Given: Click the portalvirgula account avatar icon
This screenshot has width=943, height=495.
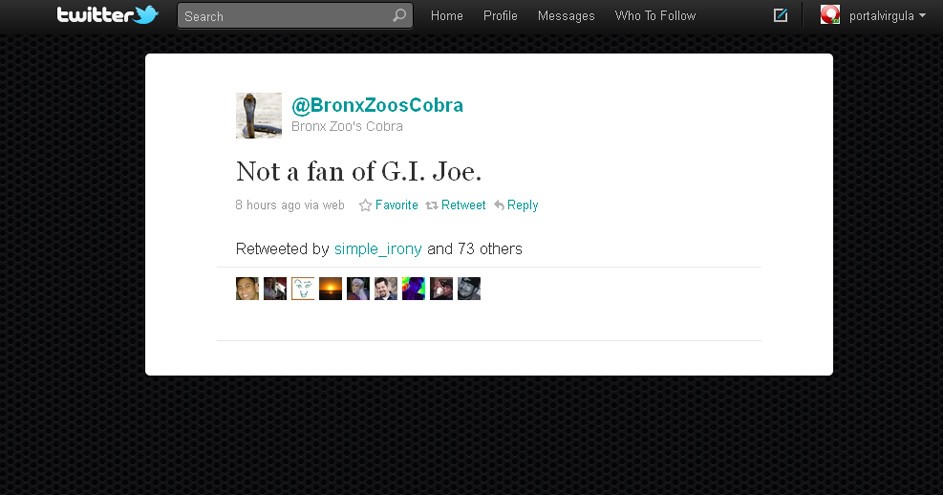Looking at the screenshot, I should [830, 15].
